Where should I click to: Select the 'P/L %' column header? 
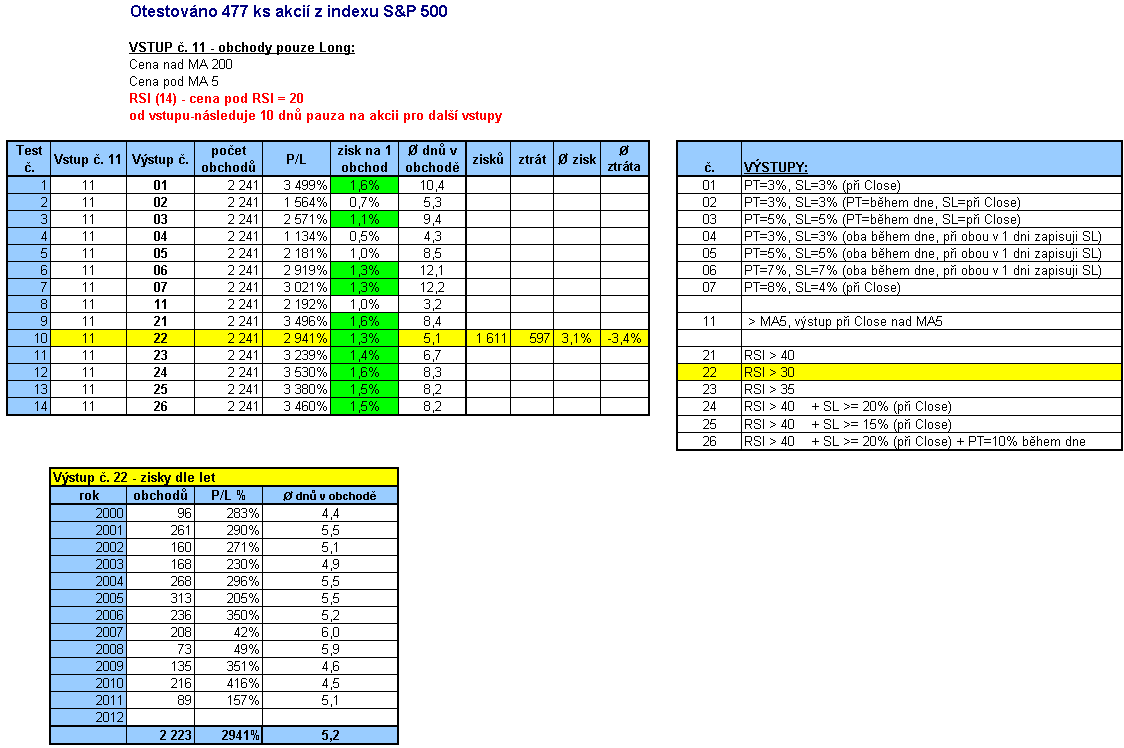pos(229,496)
